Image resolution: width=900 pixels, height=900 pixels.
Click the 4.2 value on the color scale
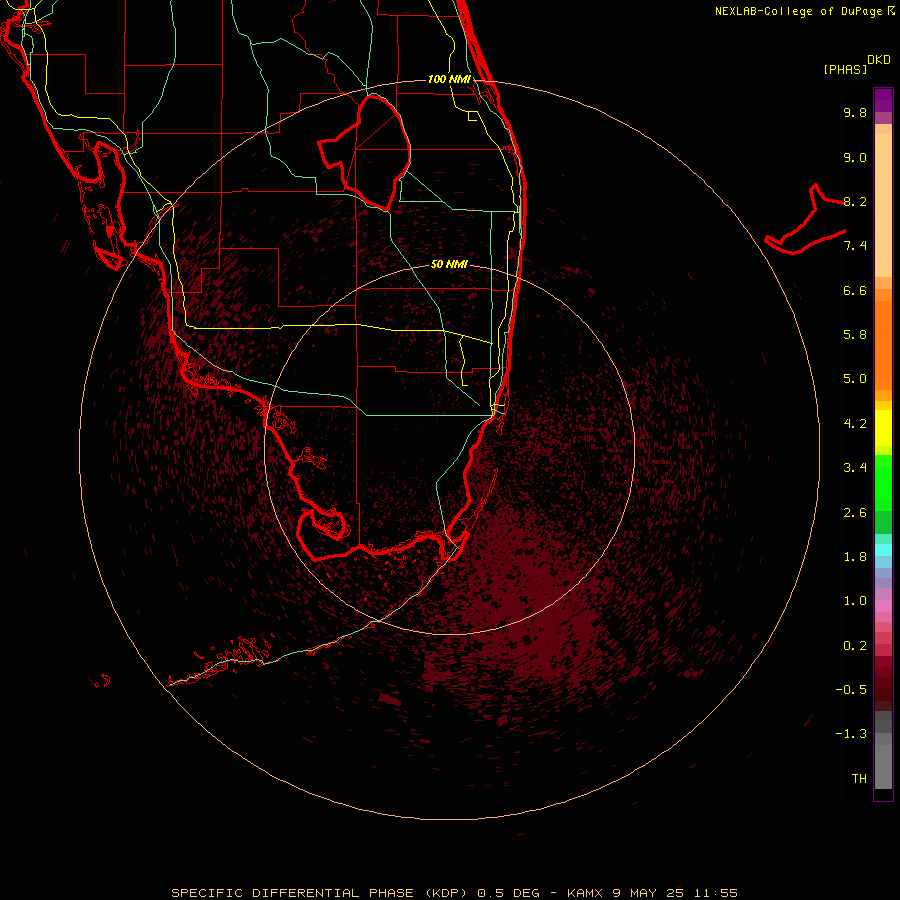click(855, 424)
